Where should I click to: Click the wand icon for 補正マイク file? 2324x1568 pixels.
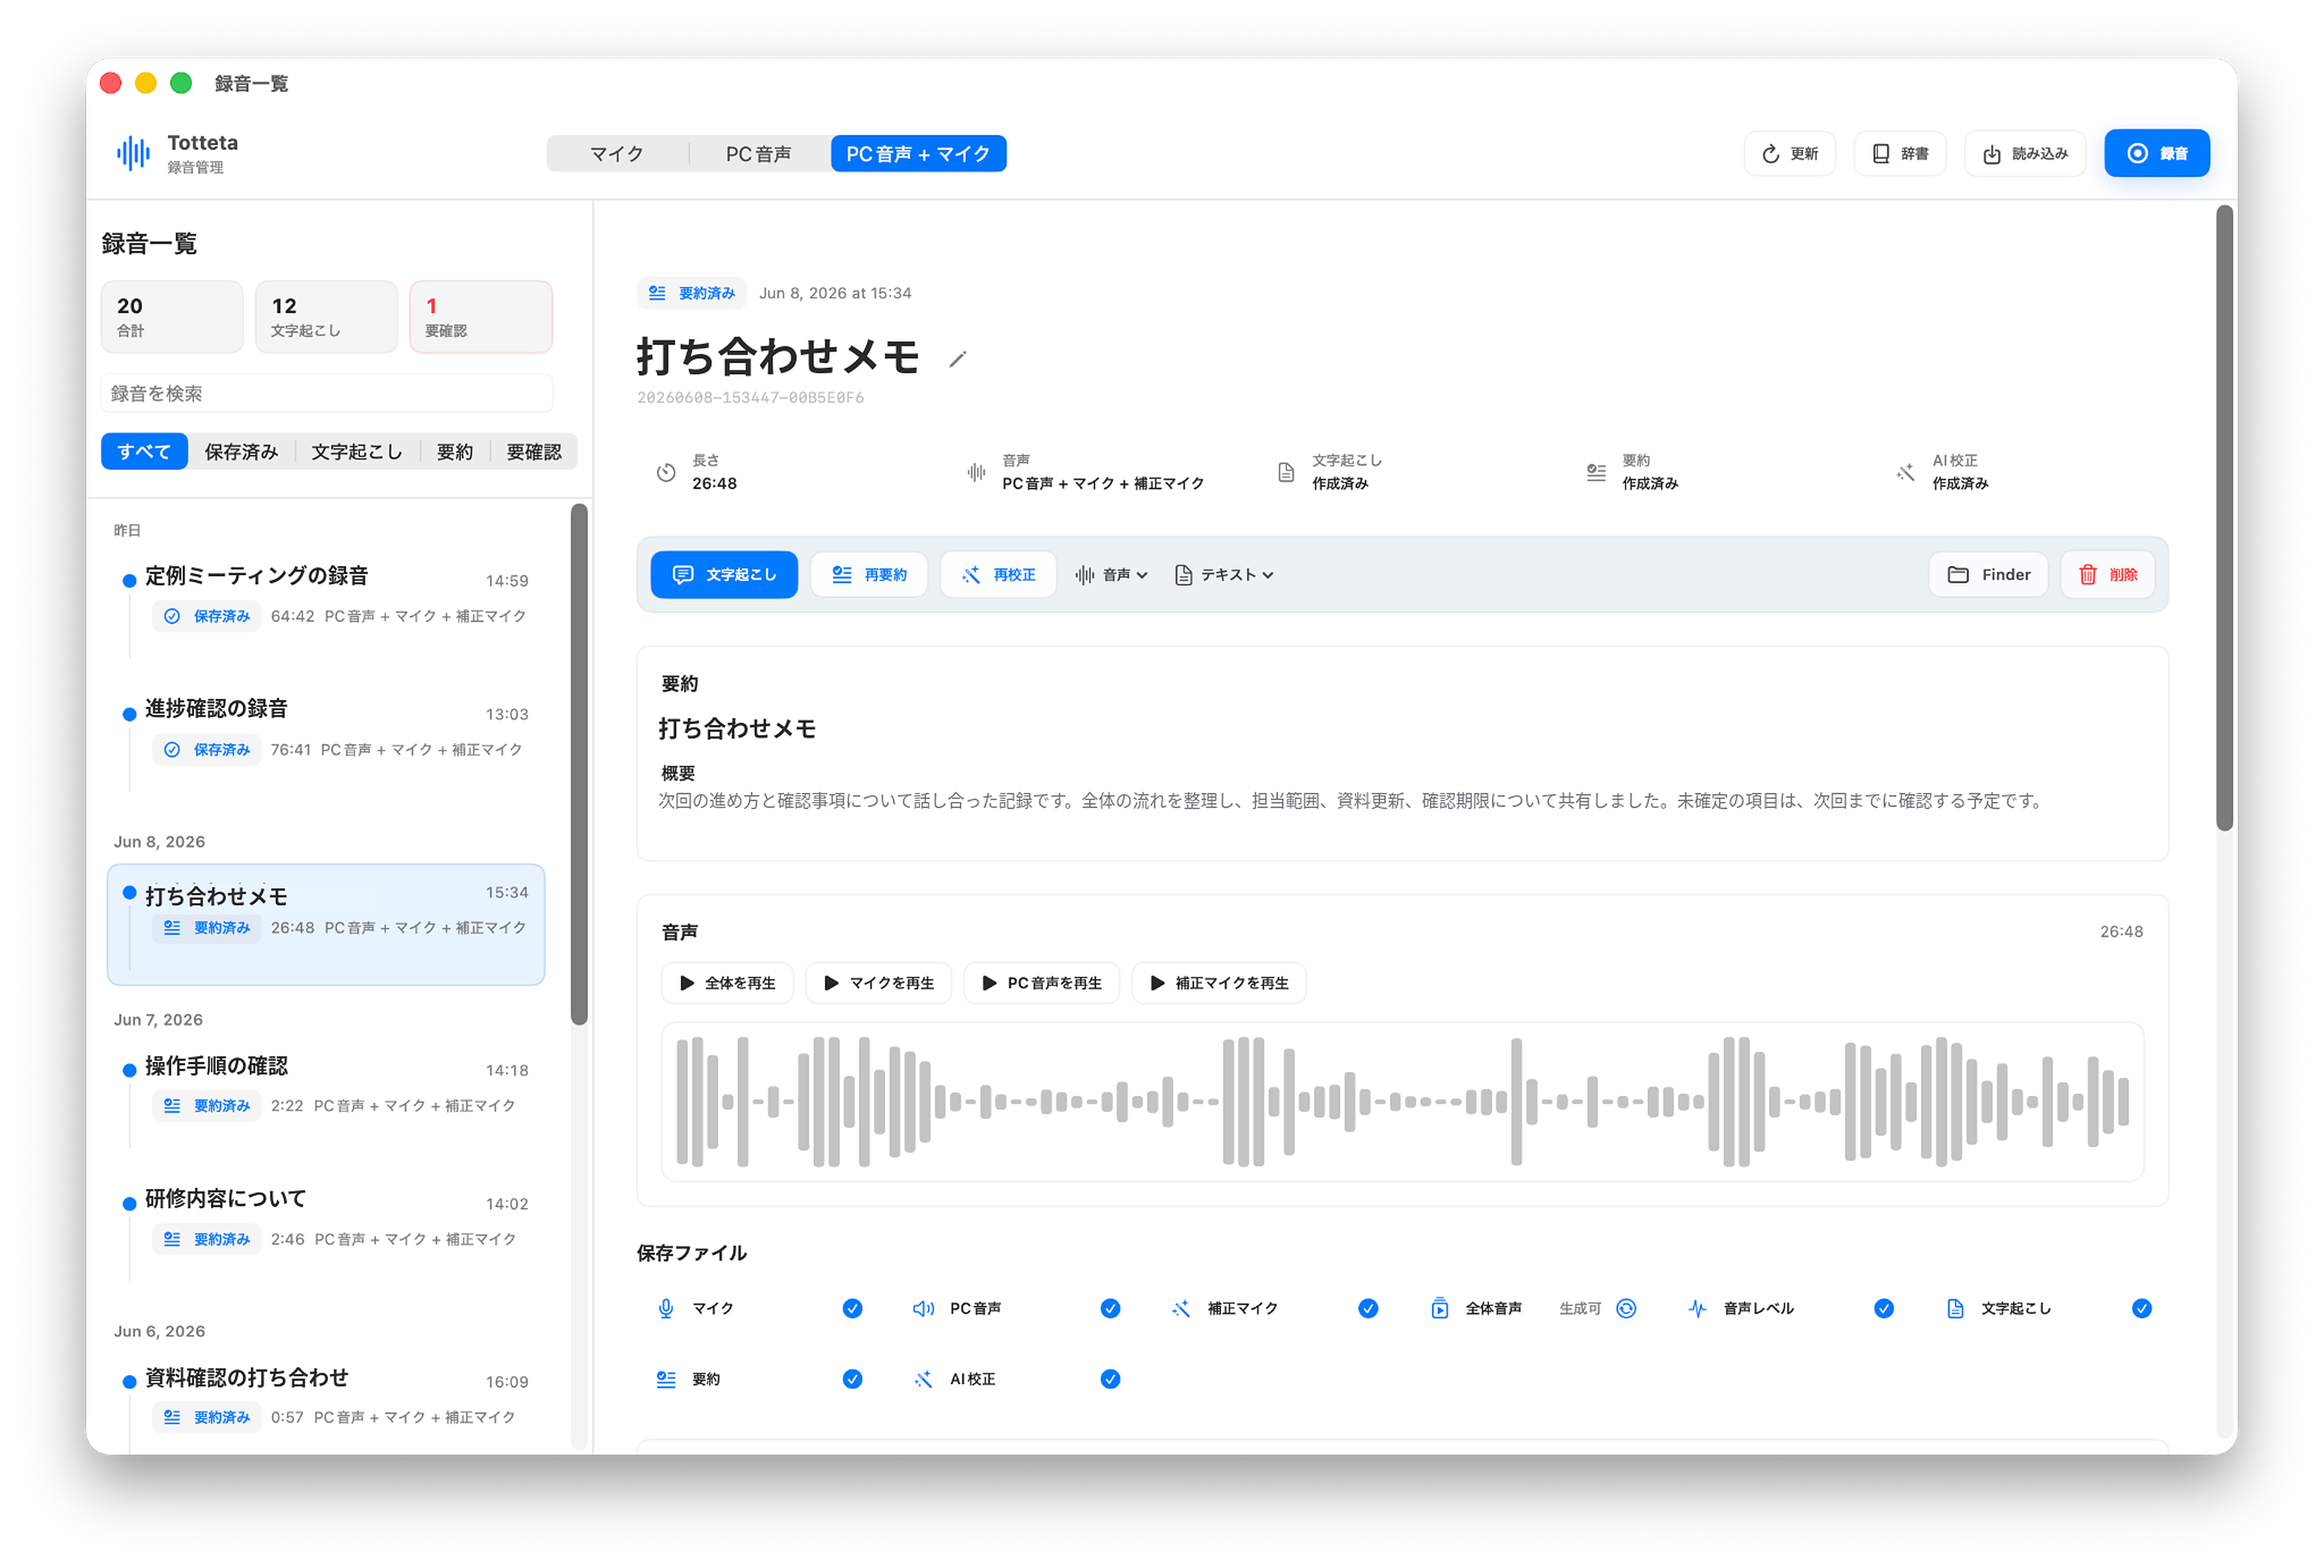click(x=1181, y=1309)
